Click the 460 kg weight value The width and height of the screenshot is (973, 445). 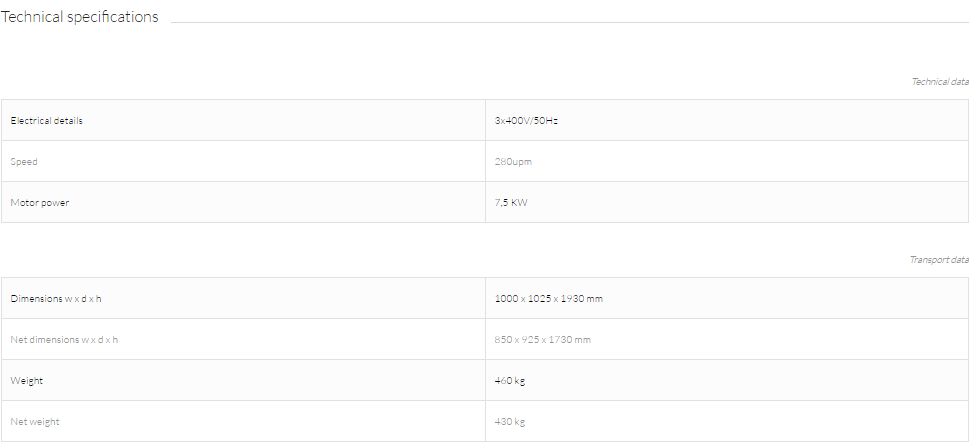pyautogui.click(x=509, y=380)
